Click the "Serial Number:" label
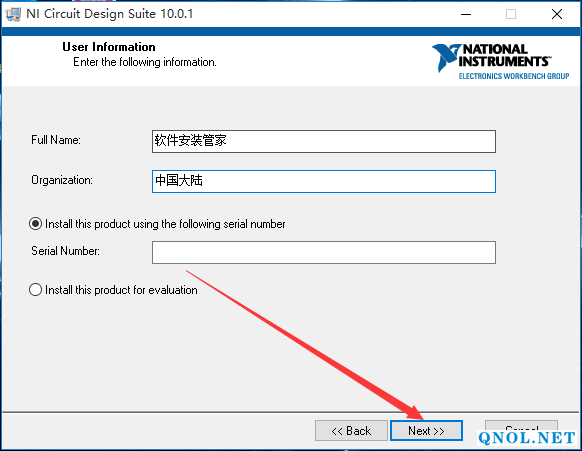Image resolution: width=582 pixels, height=451 pixels. tap(65, 251)
